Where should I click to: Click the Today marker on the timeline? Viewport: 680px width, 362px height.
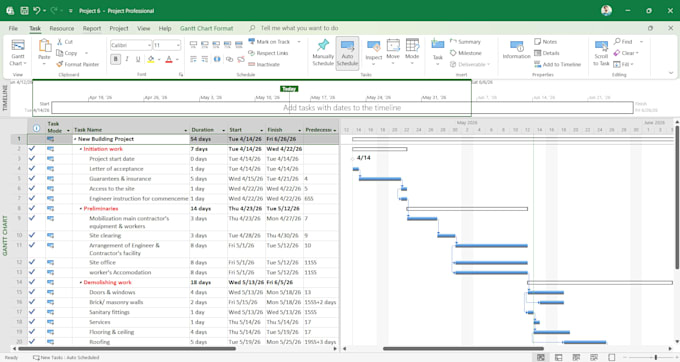[289, 89]
